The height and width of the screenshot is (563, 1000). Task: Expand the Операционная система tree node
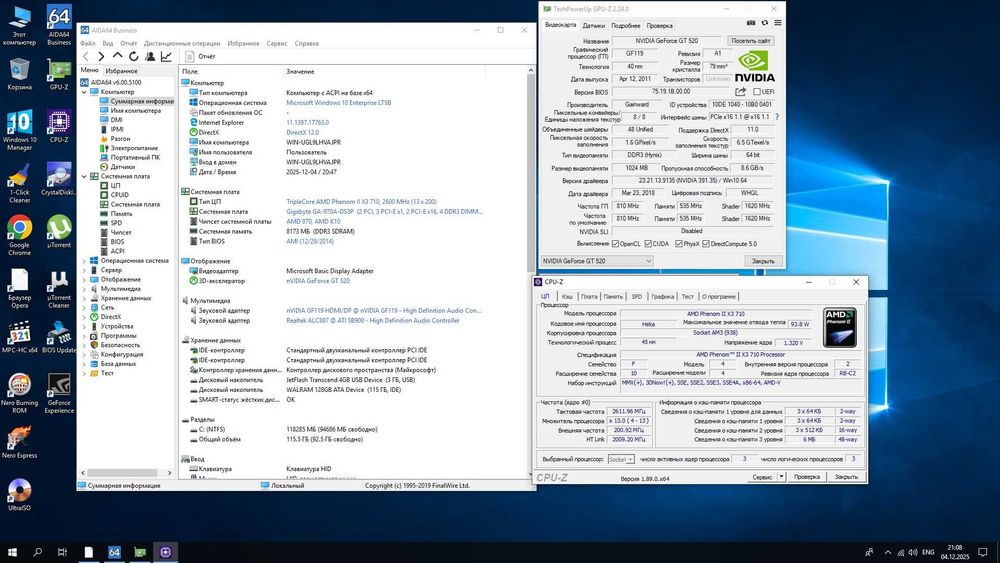(84, 261)
